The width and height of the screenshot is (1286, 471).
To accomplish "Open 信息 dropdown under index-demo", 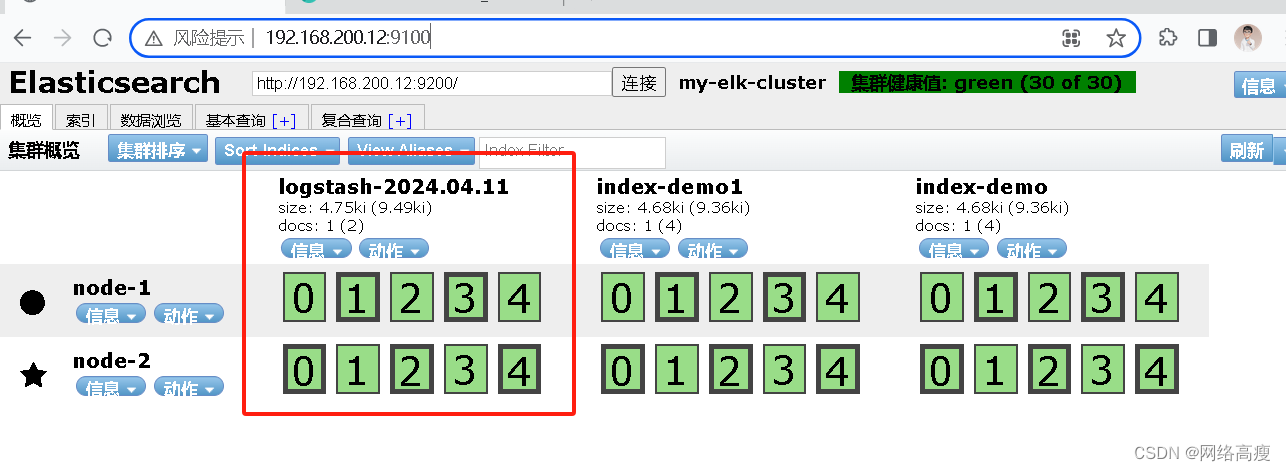I will [953, 249].
